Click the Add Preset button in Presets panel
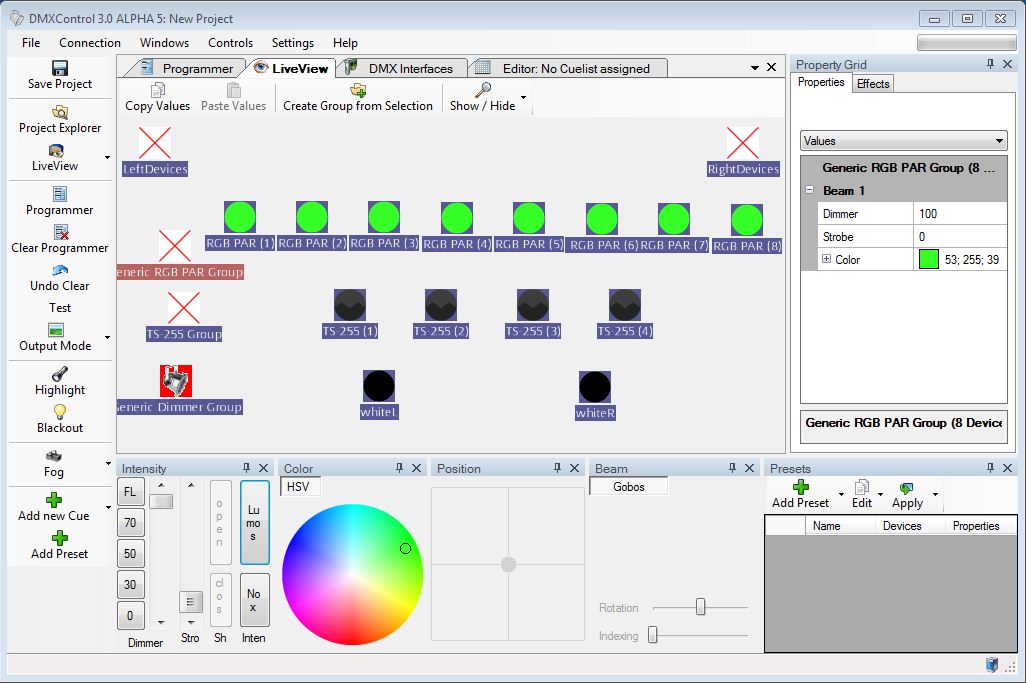The width and height of the screenshot is (1026, 683). point(800,494)
